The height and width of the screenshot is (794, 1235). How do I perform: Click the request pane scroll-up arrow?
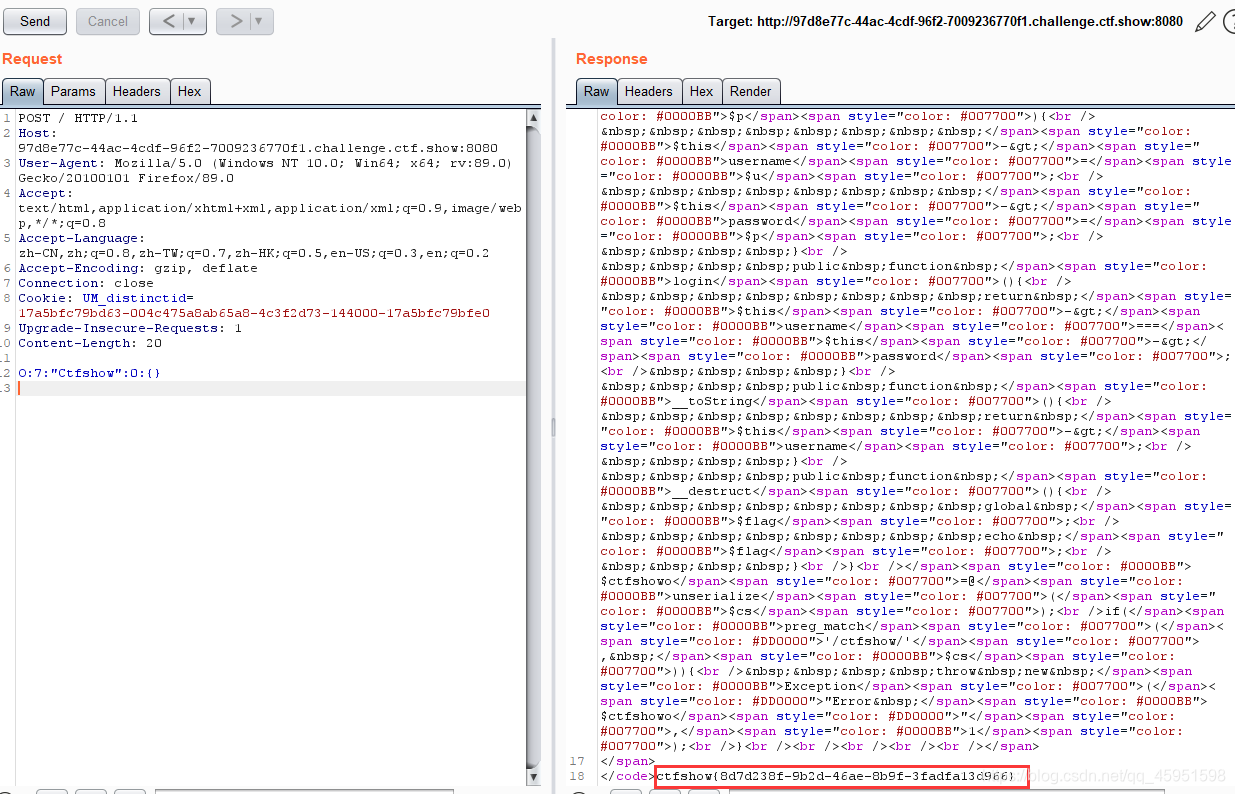click(534, 116)
